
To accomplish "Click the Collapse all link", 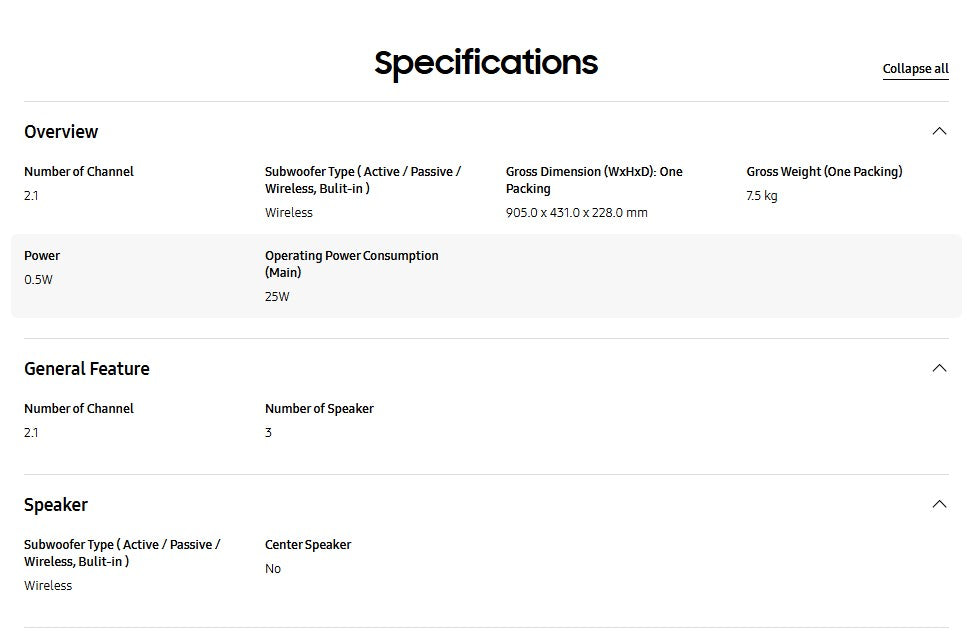I will pyautogui.click(x=915, y=69).
